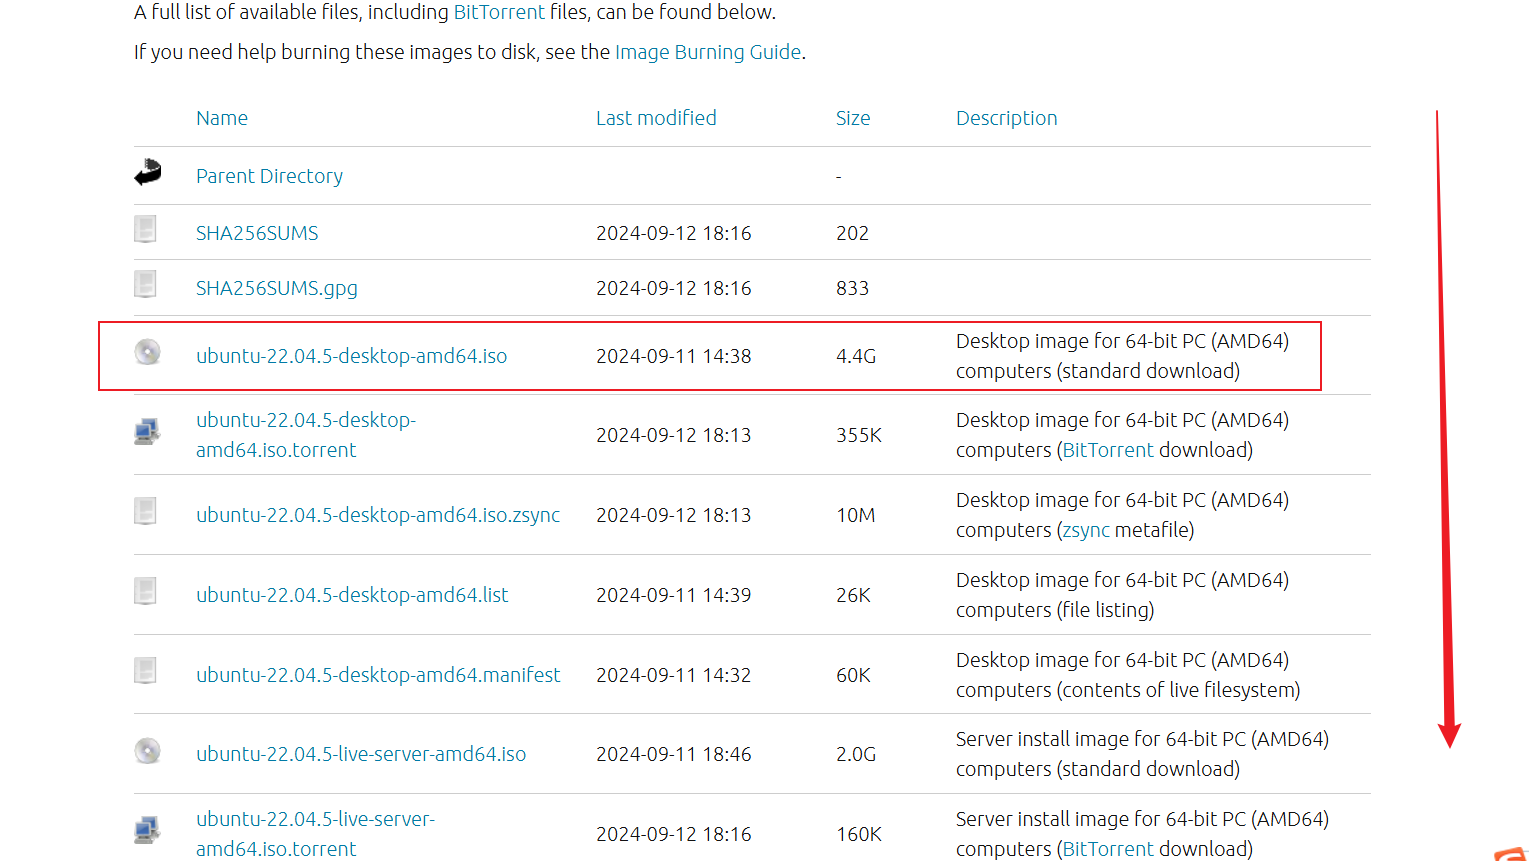This screenshot has width=1529, height=861.
Task: Sort the listing by Description column
Action: (1006, 118)
